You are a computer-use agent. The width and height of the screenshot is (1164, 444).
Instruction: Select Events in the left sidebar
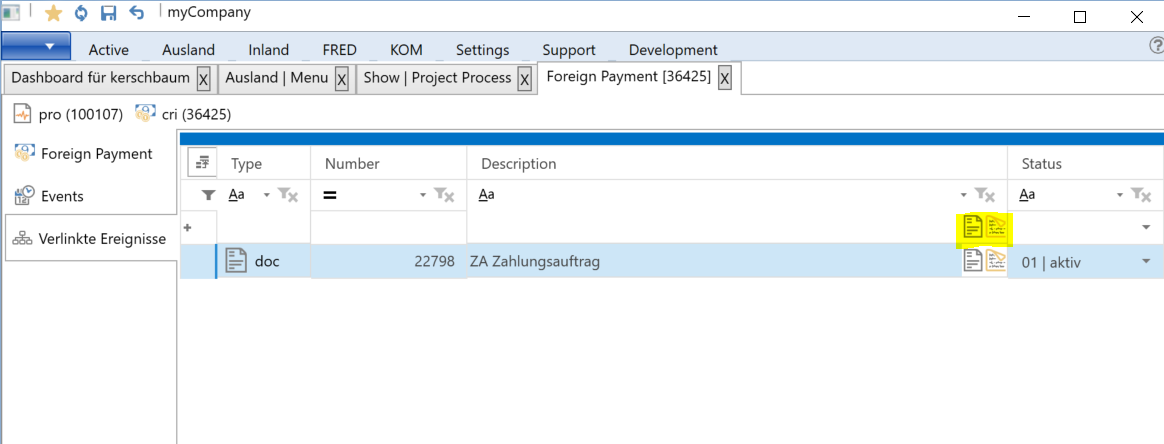pyautogui.click(x=62, y=196)
